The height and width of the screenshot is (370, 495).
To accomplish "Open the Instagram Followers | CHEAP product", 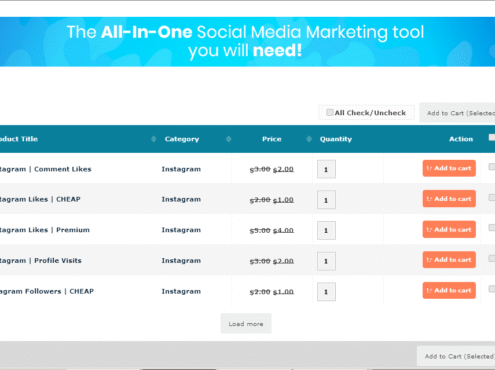I will 47,291.
